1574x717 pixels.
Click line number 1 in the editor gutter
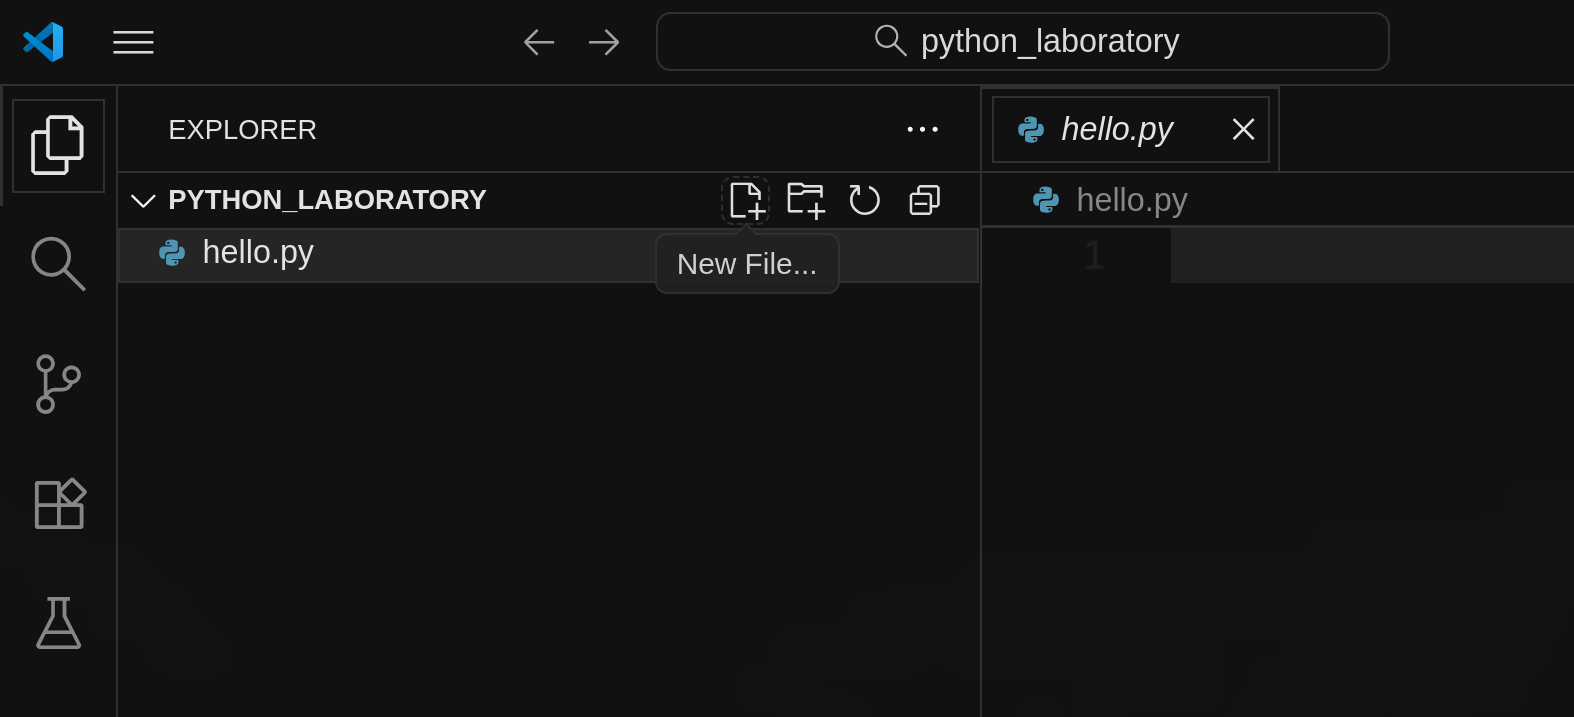click(x=1093, y=256)
